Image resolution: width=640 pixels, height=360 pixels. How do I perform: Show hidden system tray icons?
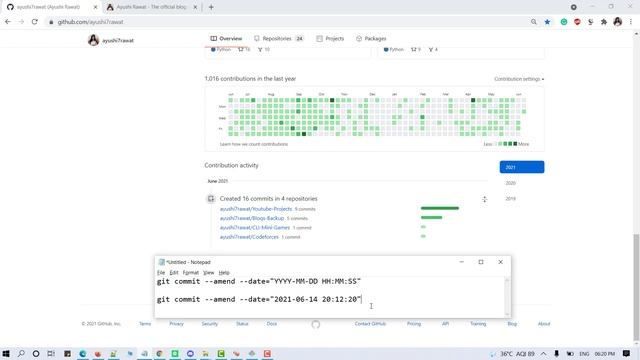(544, 353)
